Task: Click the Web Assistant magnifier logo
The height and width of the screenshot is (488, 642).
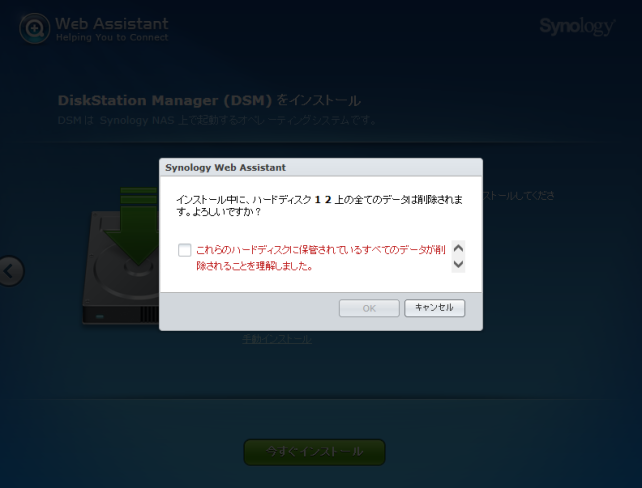Action: [34, 28]
